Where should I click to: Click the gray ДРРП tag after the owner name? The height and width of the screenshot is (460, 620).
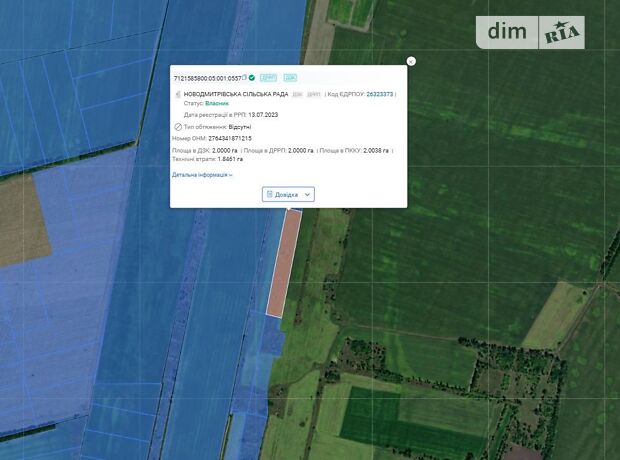click(x=313, y=94)
